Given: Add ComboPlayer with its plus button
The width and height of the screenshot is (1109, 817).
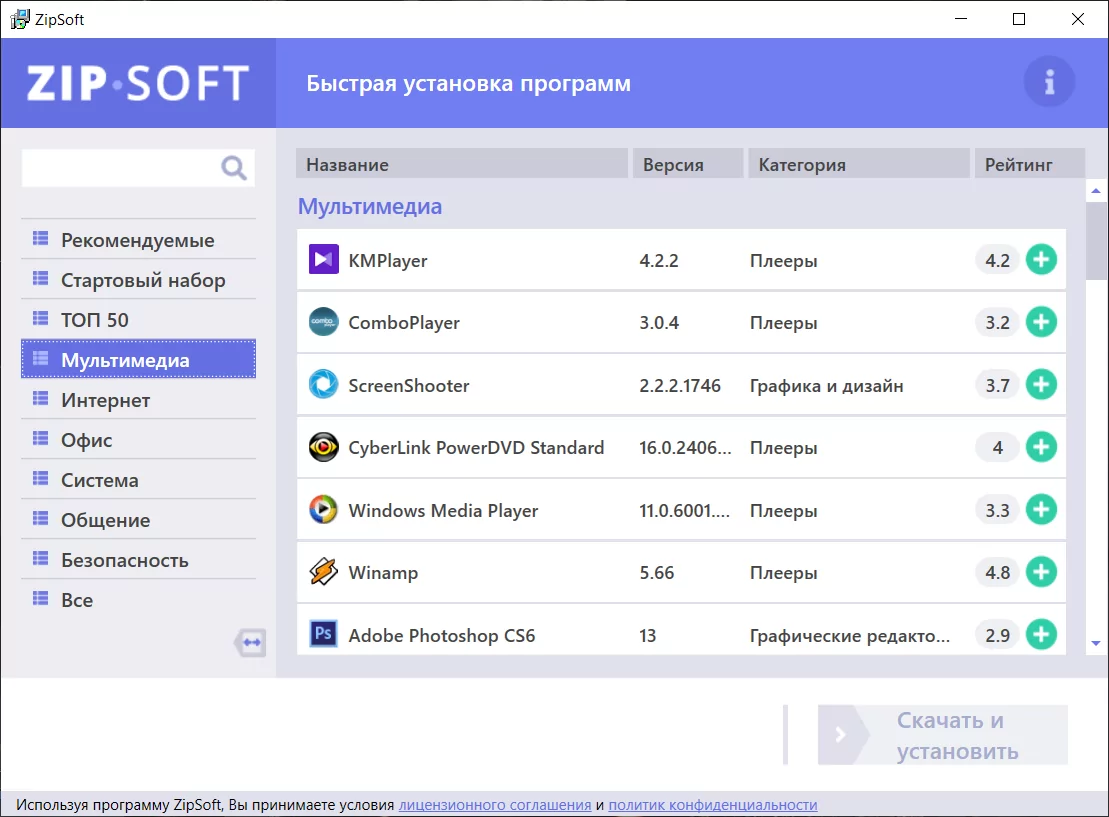Looking at the screenshot, I should coord(1041,322).
